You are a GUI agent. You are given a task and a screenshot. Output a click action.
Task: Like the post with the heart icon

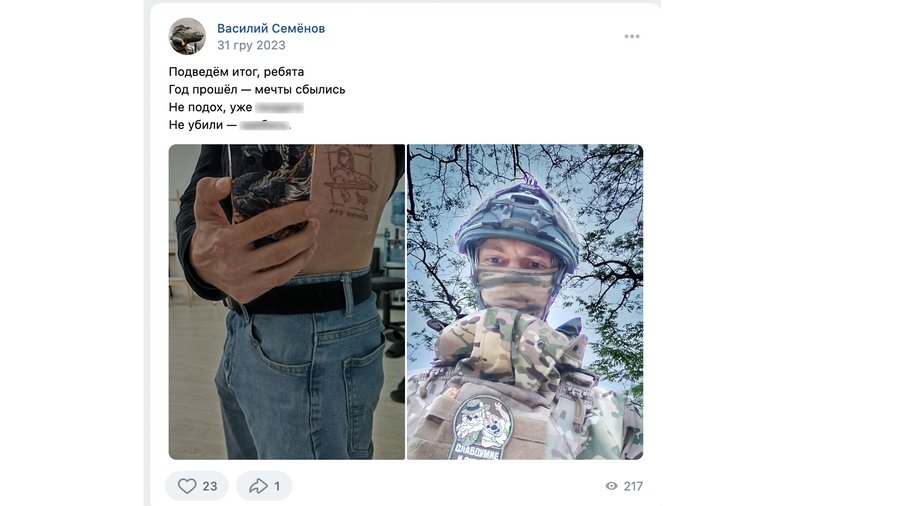click(187, 486)
